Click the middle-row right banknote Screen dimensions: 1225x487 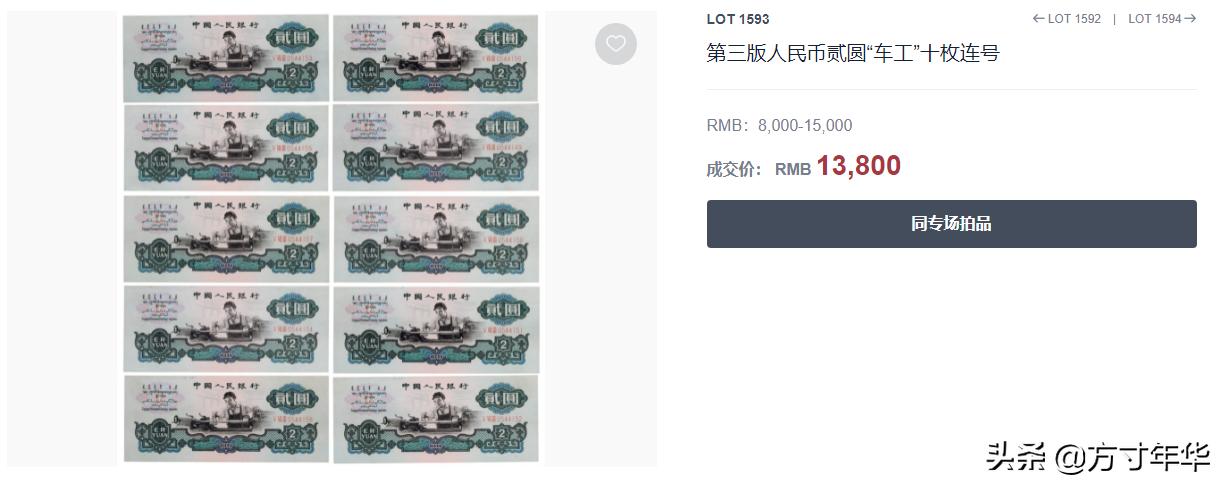pos(436,238)
